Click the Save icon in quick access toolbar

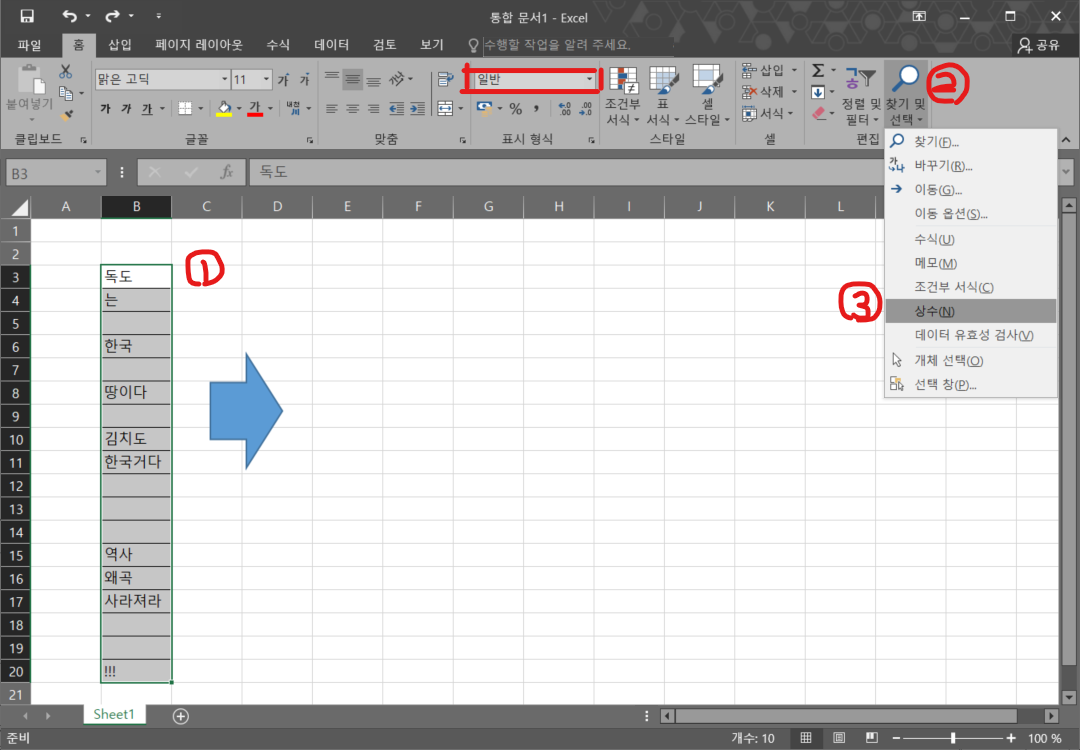coord(26,16)
